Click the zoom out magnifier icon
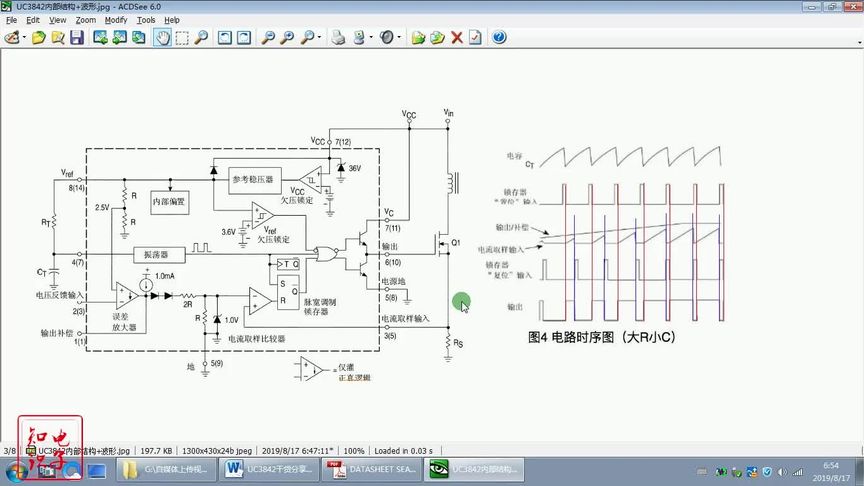 coord(268,37)
